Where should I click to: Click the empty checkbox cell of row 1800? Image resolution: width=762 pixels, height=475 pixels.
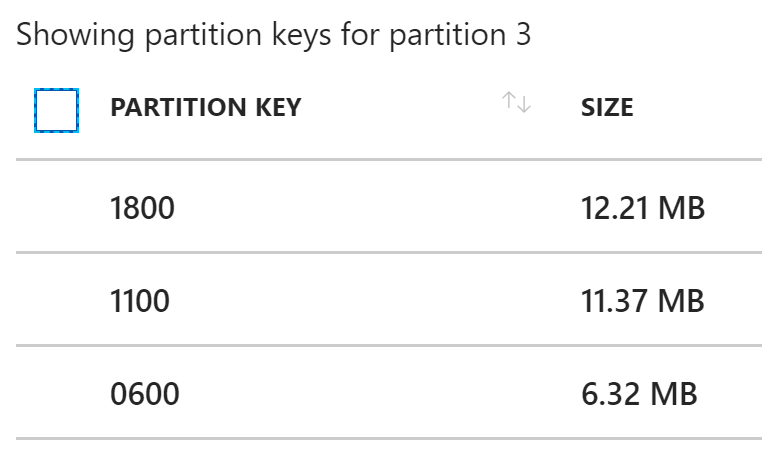pos(56,206)
